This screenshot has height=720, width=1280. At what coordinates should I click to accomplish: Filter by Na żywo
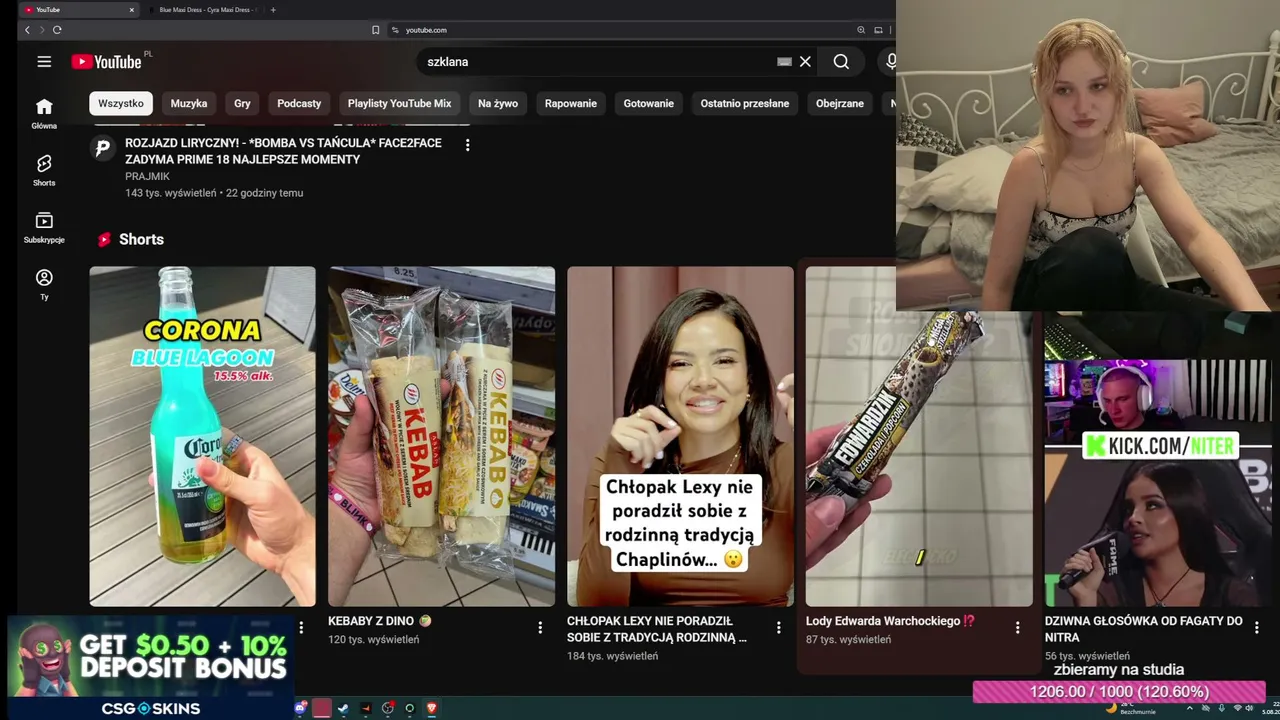click(x=498, y=103)
